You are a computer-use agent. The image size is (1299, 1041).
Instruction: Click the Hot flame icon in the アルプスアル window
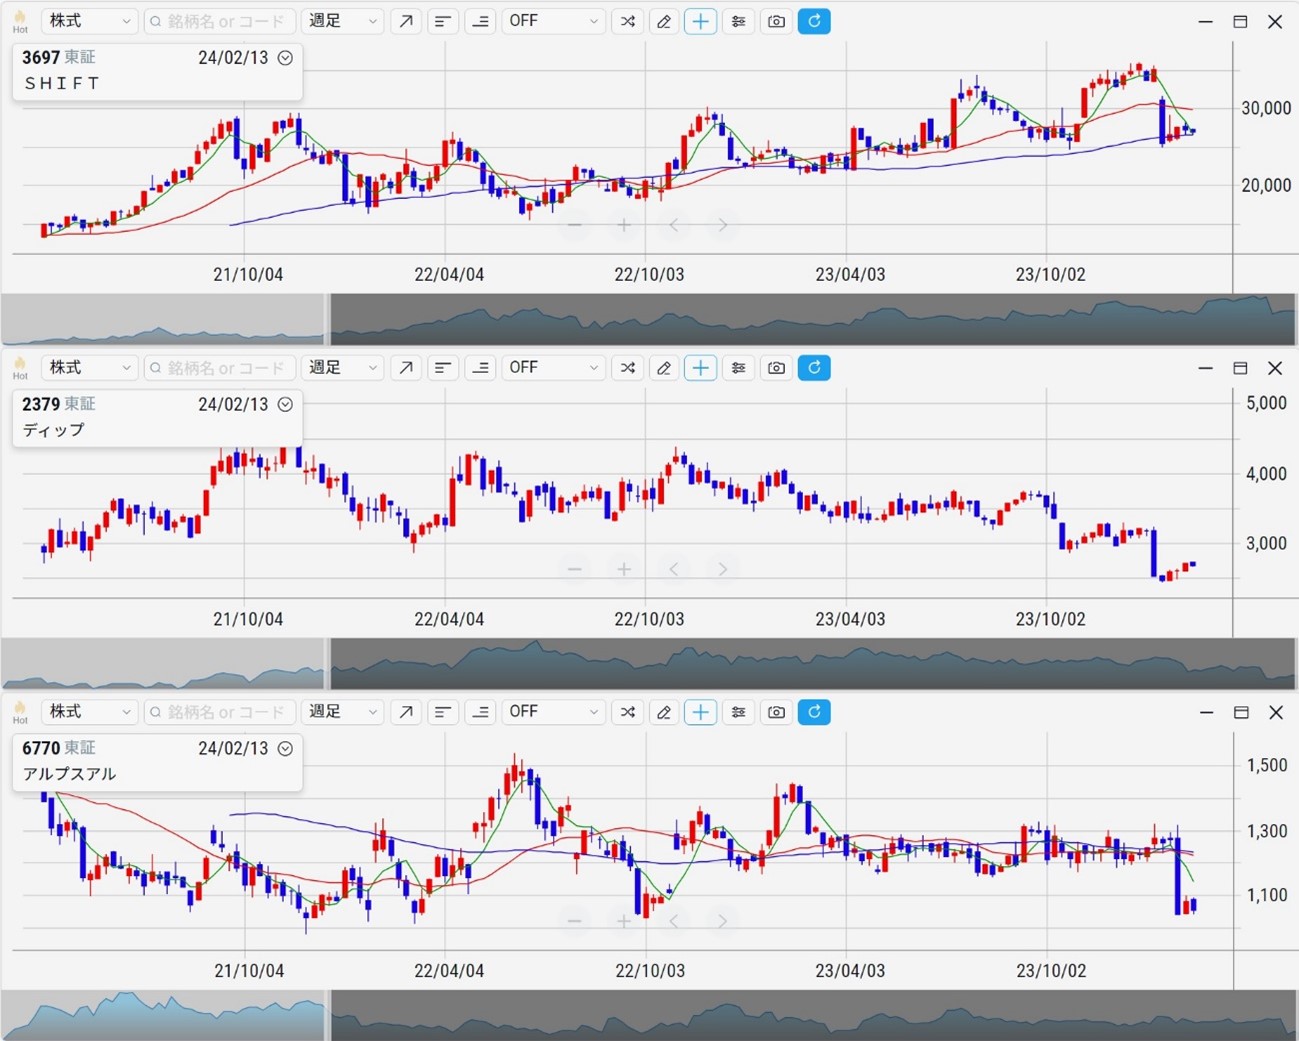pos(20,712)
